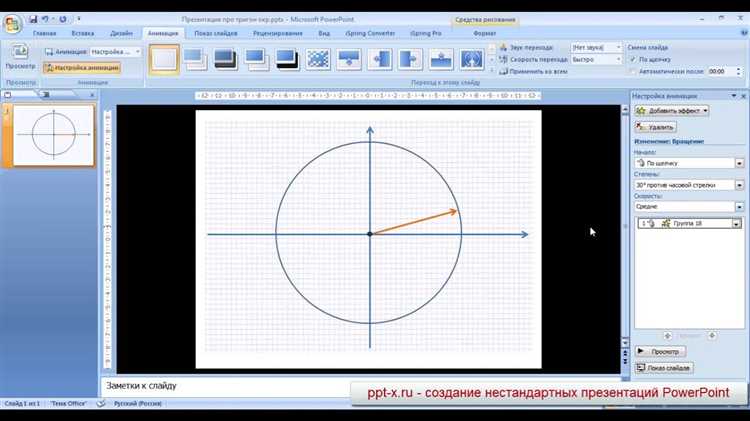Enable the Автоматически после checkbox
This screenshot has width=750, height=421.
click(633, 72)
